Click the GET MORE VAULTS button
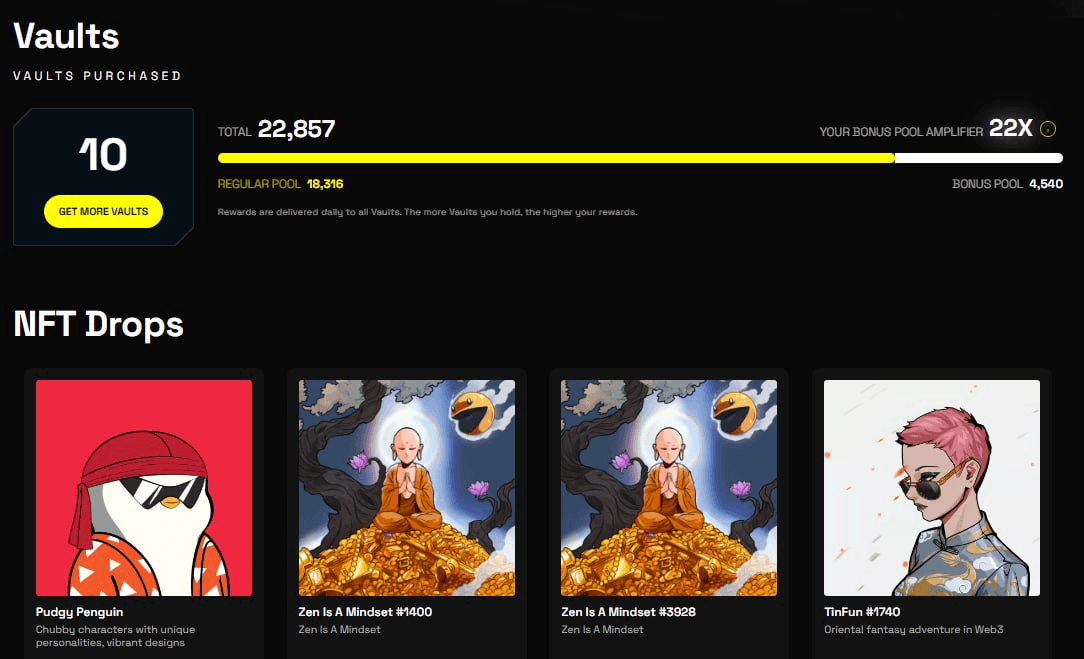The image size is (1084, 659). point(104,212)
